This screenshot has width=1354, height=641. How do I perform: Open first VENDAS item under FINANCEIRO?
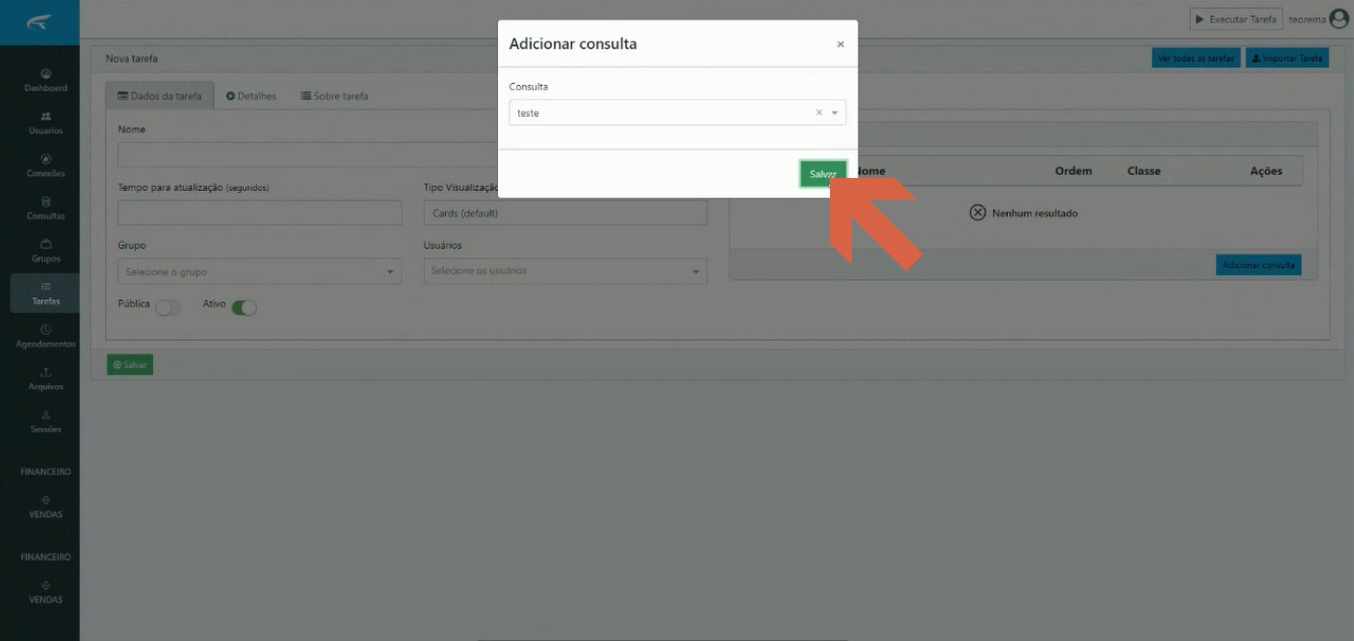point(45,507)
